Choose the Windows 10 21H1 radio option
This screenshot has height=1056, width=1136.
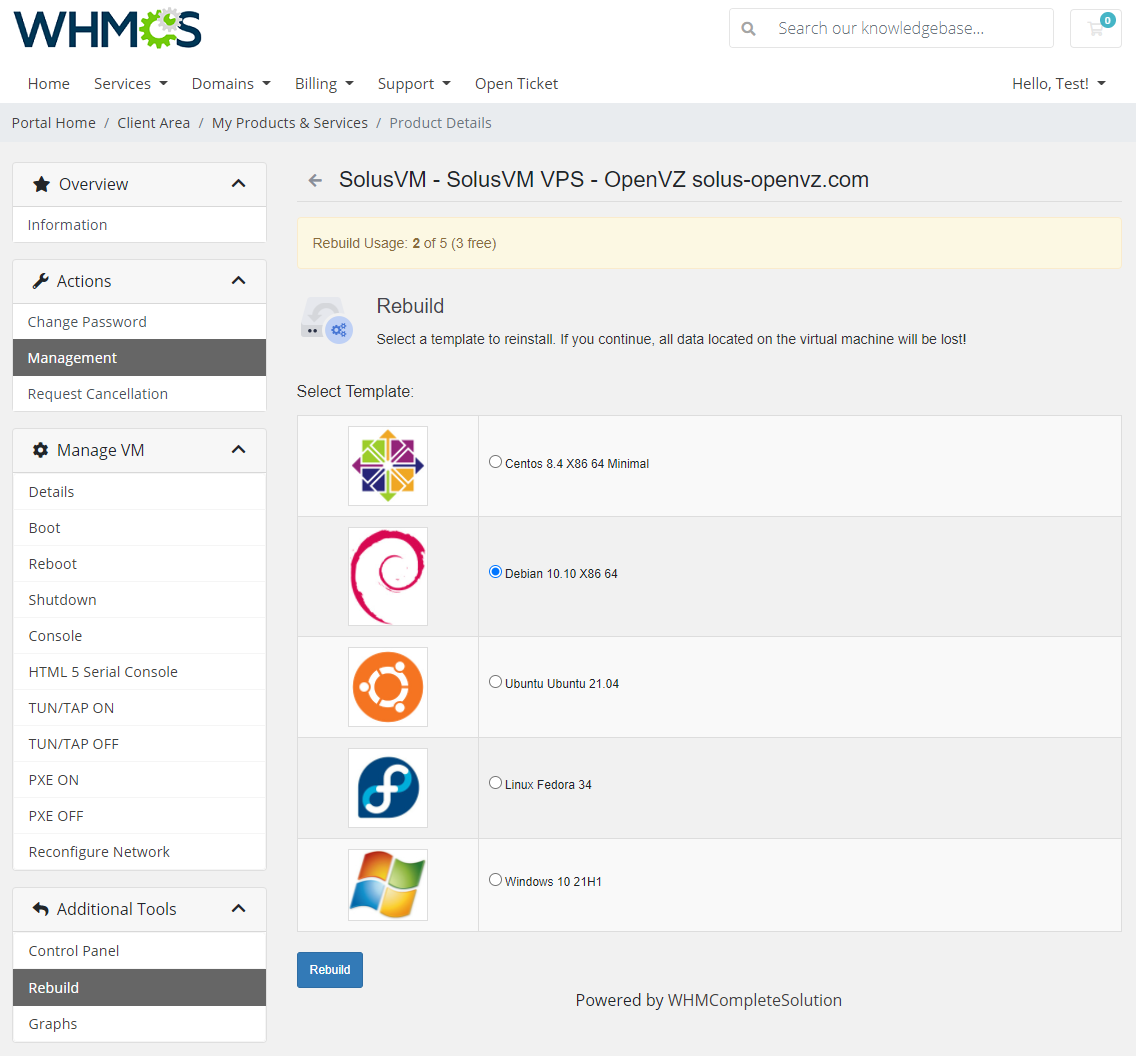tap(495, 878)
